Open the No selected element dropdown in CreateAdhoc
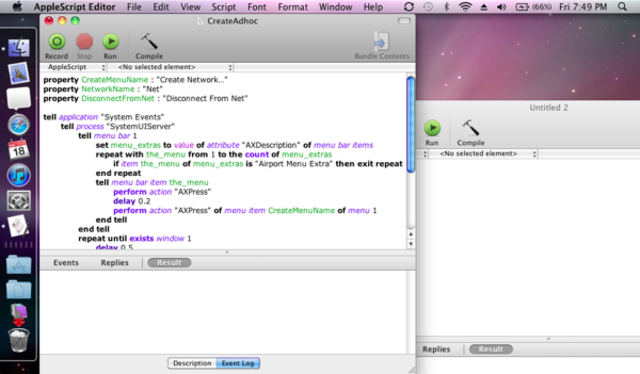Screen dimensions: 640x374 [171, 67]
